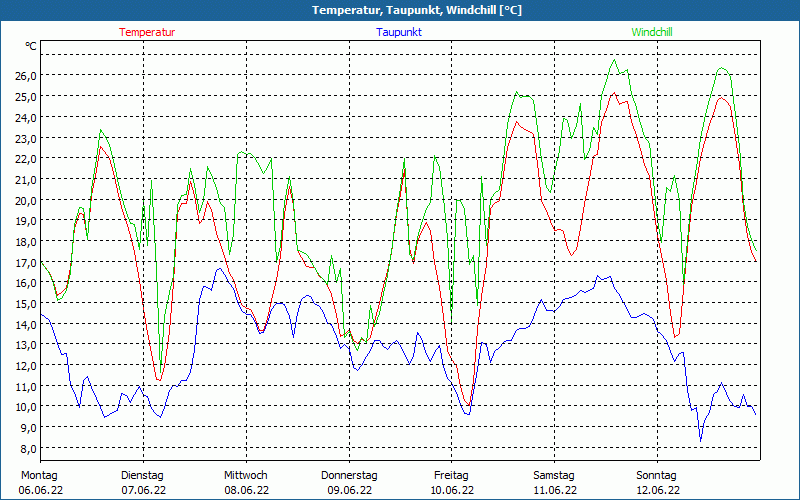Click the 19,0 y-axis value
Viewport: 800px width, 500px height.
pyautogui.click(x=26, y=221)
